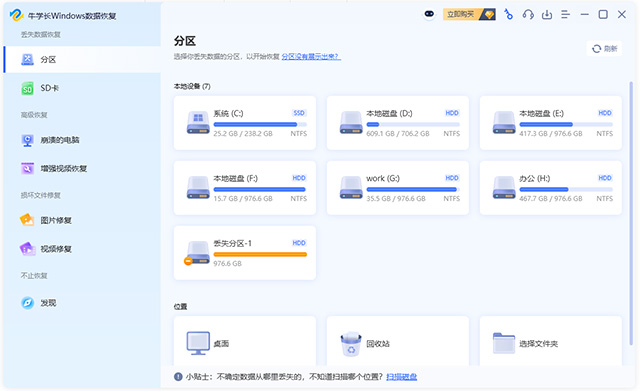
Task: Click the green SD card icon
Action: 27,88
